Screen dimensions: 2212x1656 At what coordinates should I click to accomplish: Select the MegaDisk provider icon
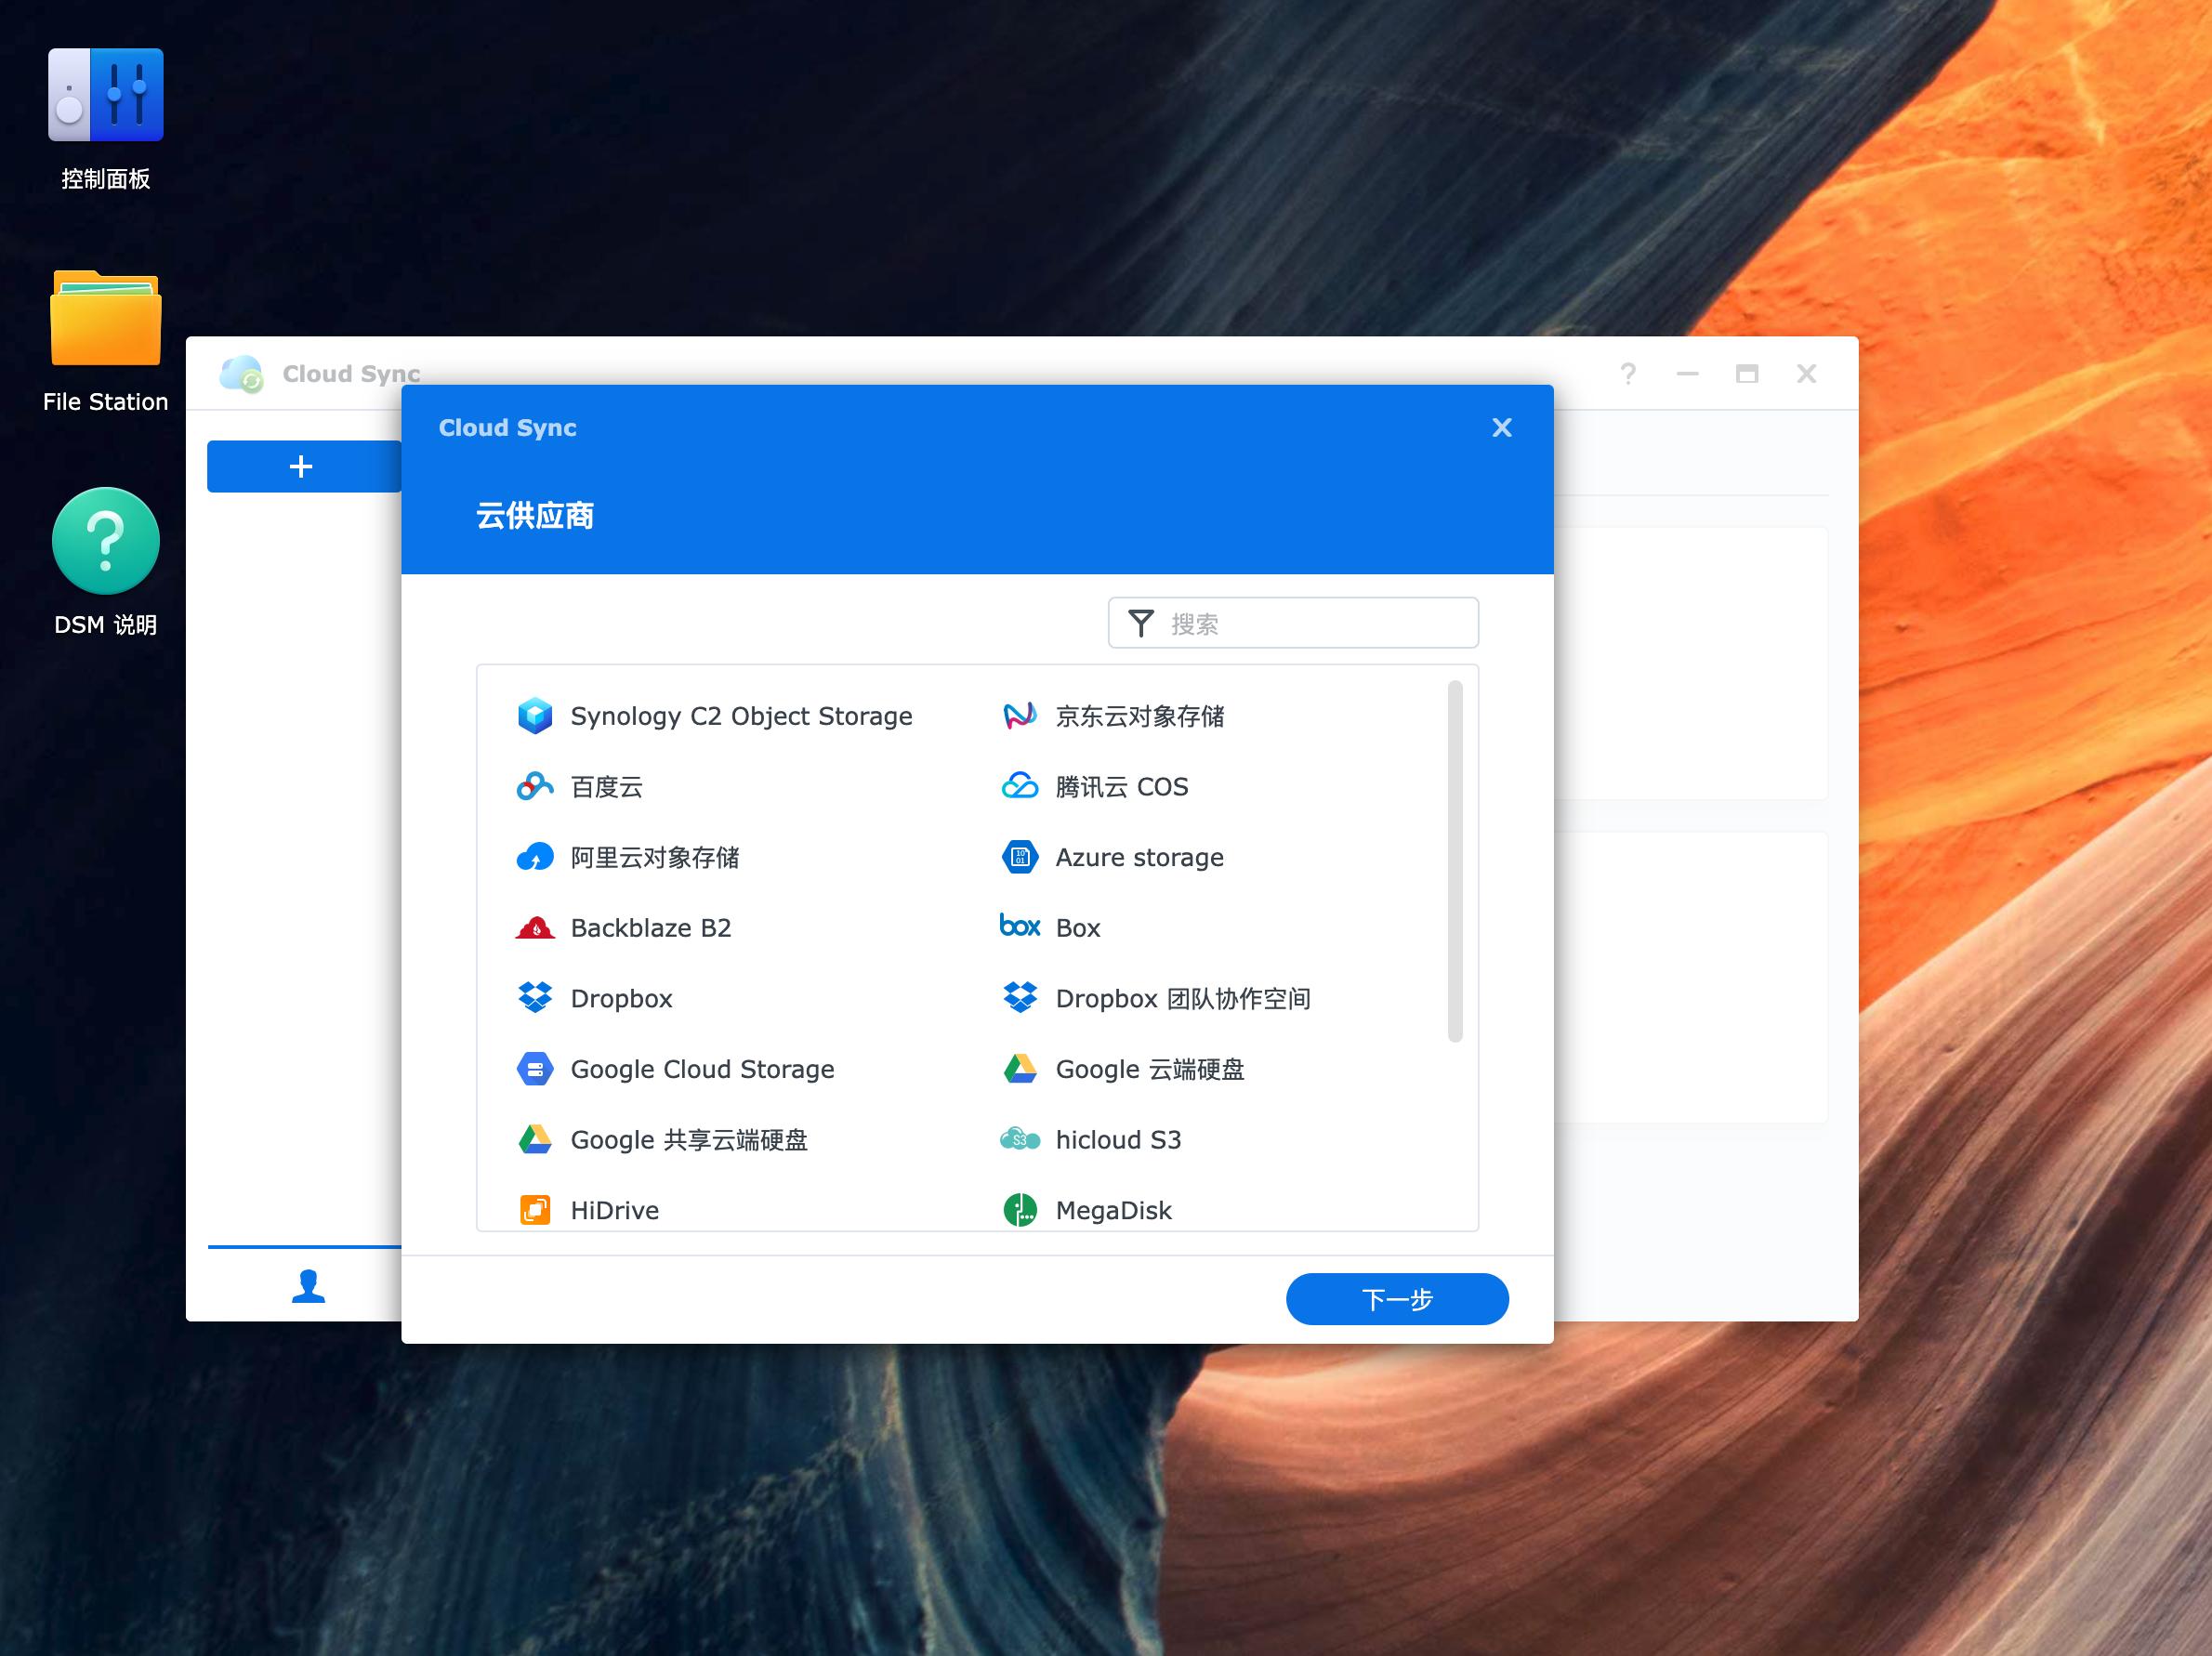[1019, 1210]
